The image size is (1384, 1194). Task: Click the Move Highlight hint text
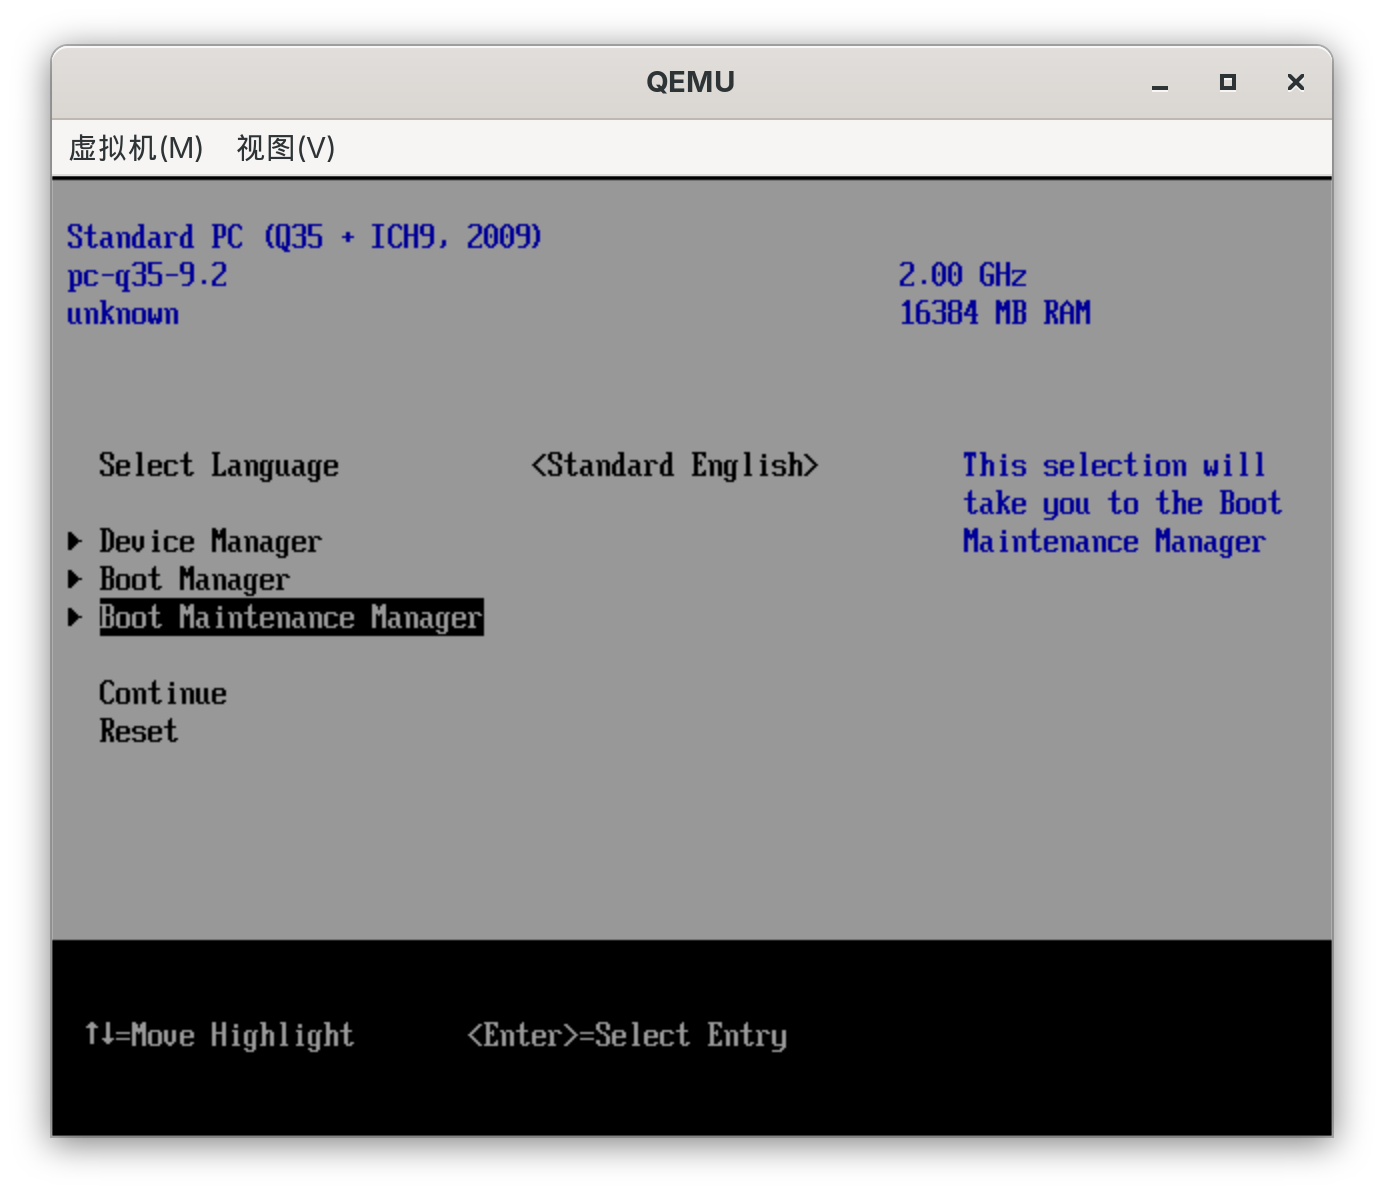click(219, 1035)
